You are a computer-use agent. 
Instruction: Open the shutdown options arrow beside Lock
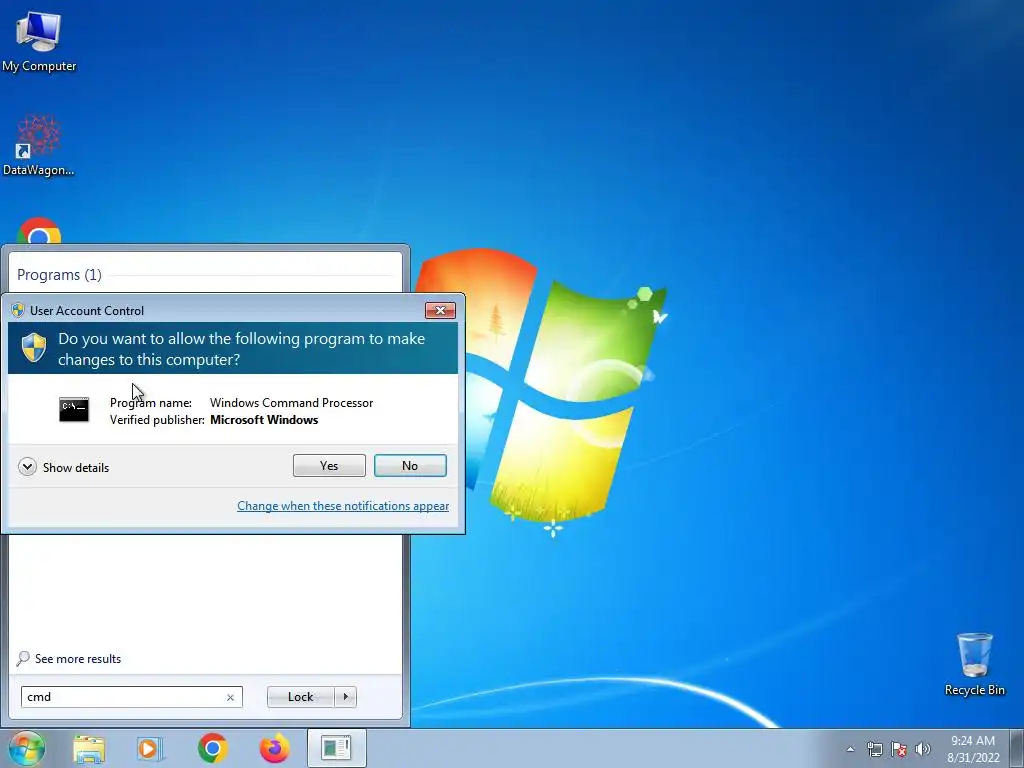click(x=345, y=697)
